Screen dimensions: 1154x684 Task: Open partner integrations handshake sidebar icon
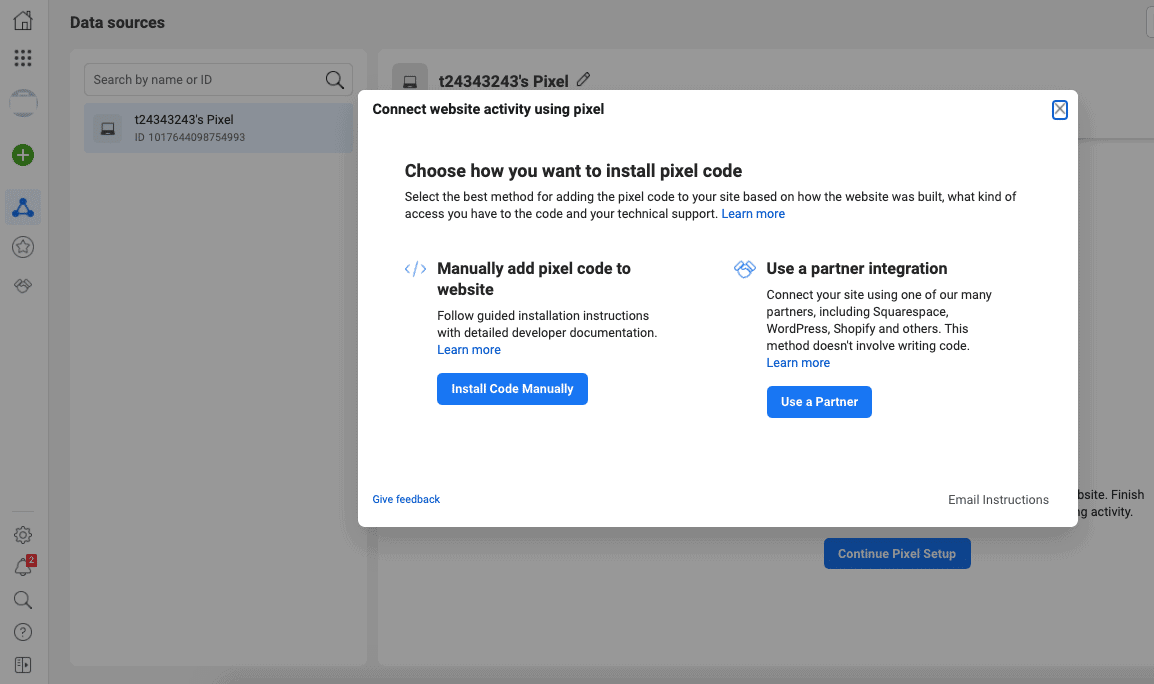tap(23, 286)
